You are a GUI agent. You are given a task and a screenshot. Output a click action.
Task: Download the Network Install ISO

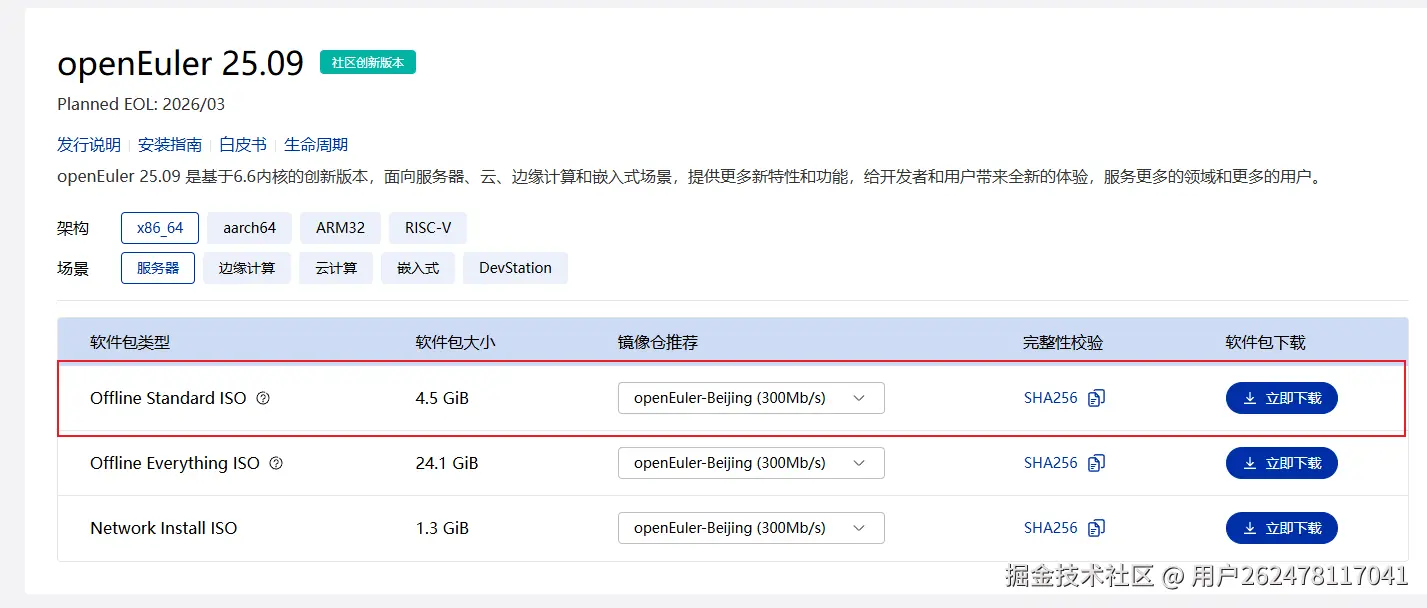1281,528
